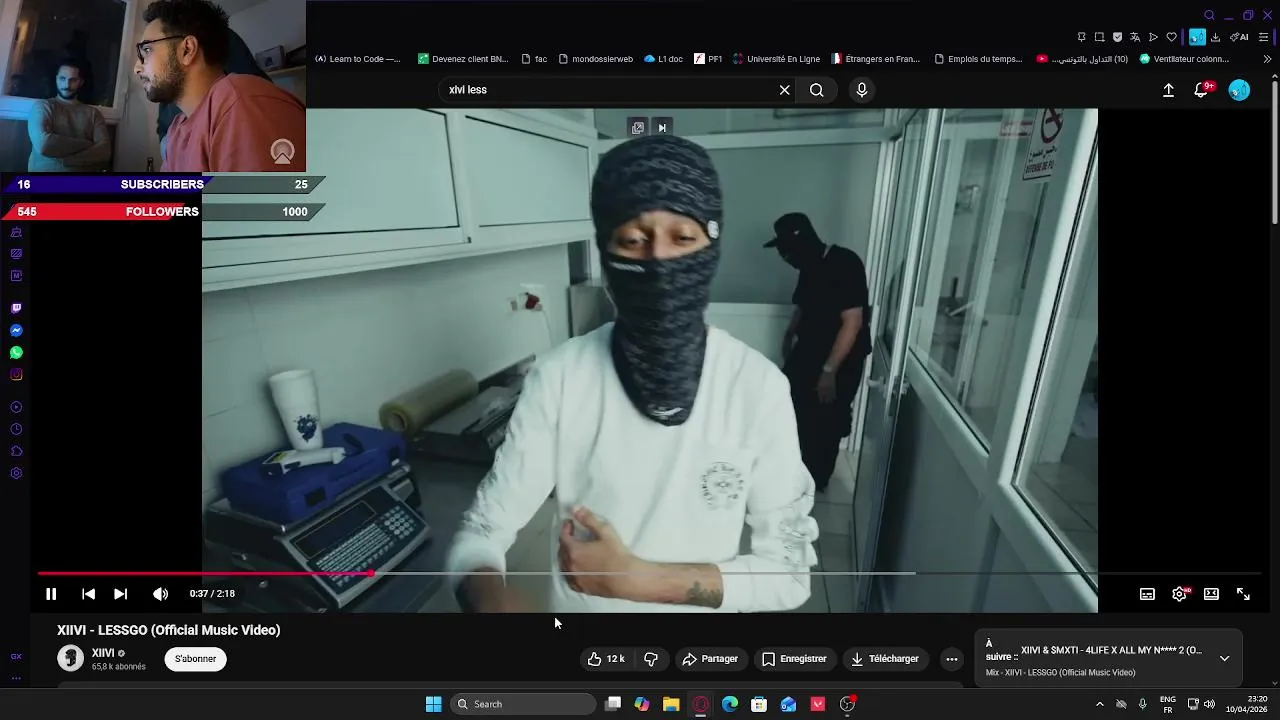Dislike the video
This screenshot has height=720, width=1280.
coord(651,659)
